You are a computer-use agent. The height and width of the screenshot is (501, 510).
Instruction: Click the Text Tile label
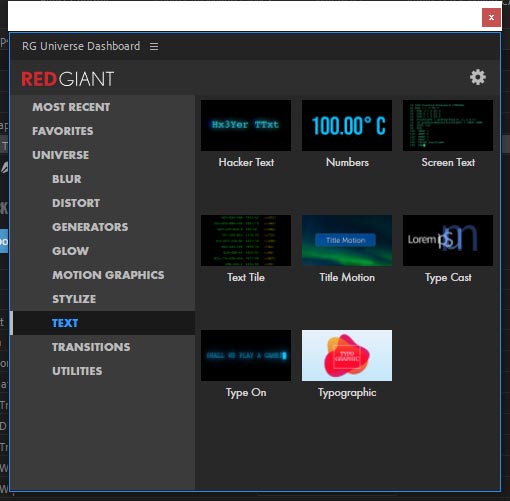(246, 277)
